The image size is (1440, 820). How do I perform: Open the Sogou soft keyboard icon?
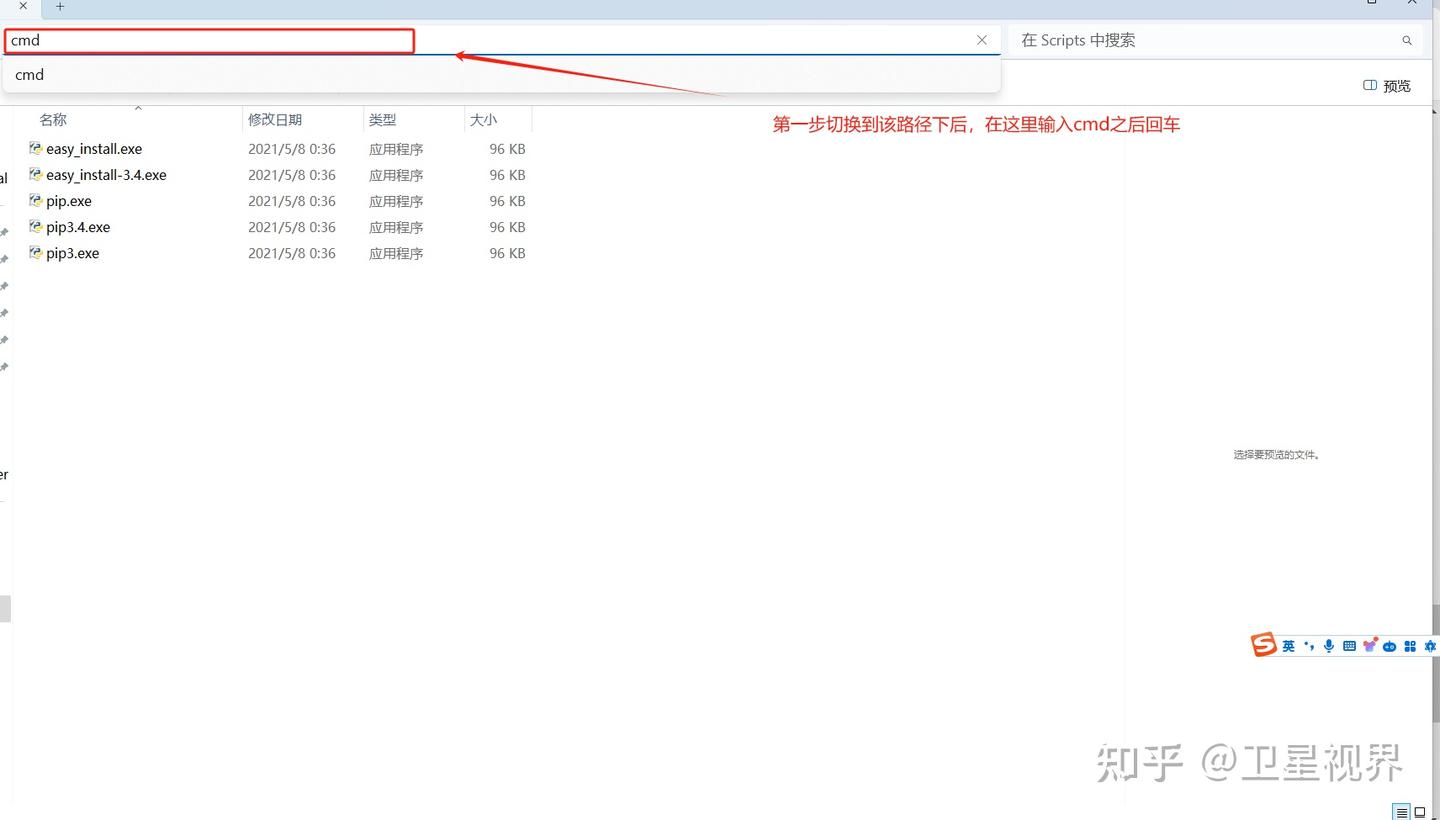[x=1349, y=645]
